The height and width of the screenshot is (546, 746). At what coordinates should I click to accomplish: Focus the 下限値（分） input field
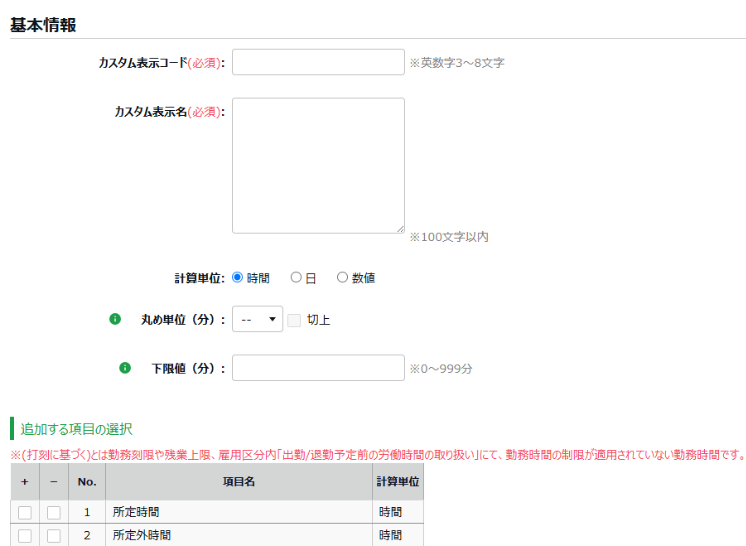(x=318, y=368)
